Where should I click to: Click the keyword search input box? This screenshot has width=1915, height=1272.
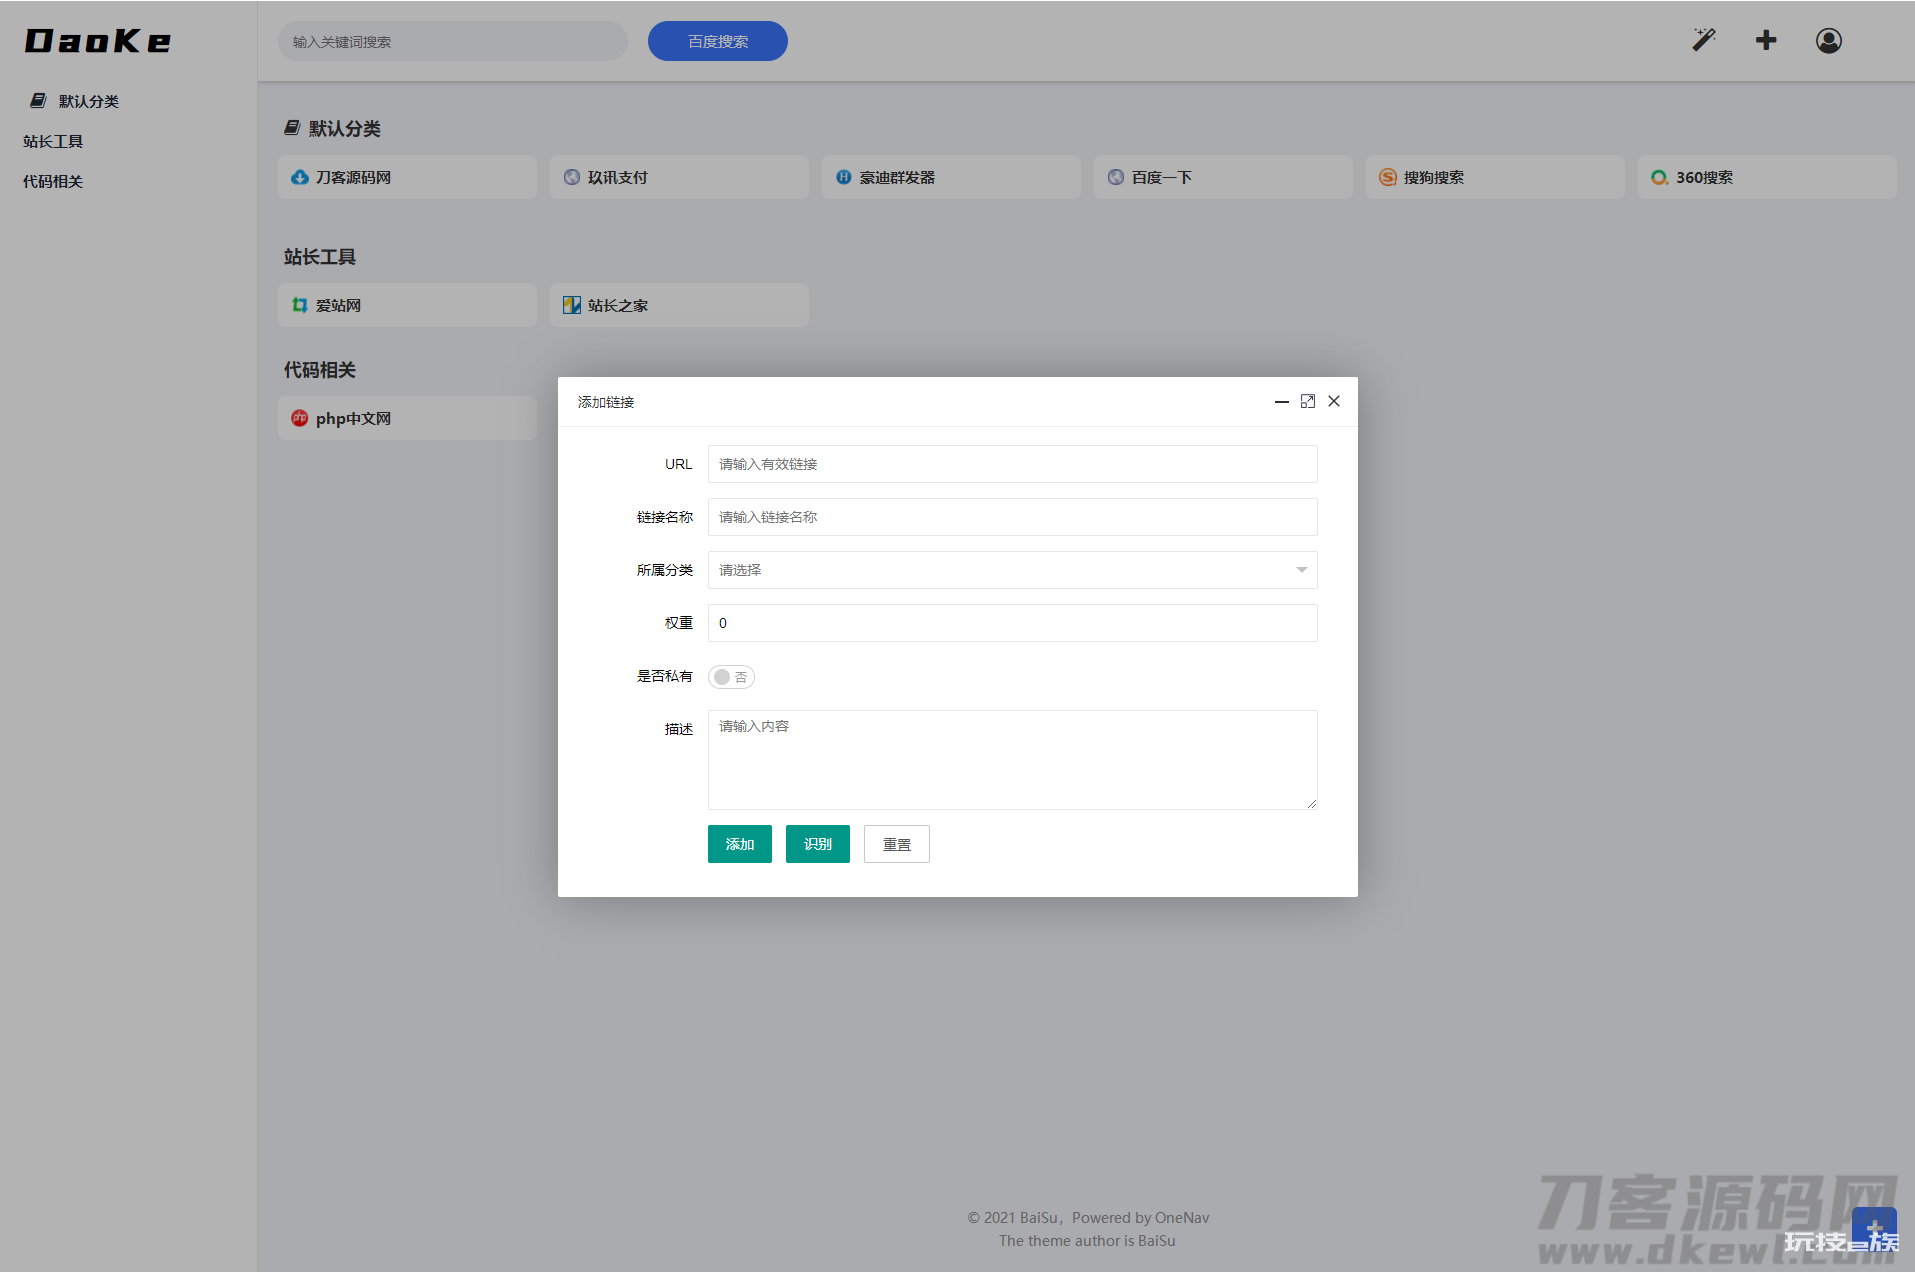click(x=453, y=41)
